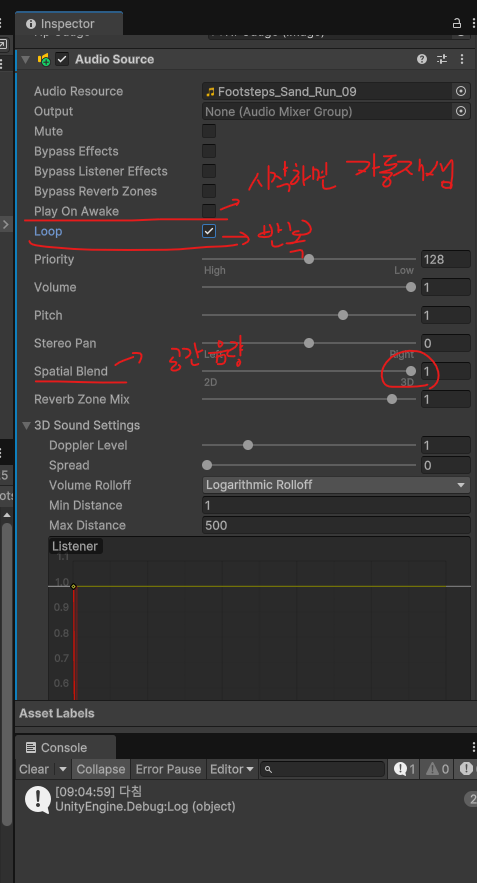Open Audio Source three-dot context menu
The height and width of the screenshot is (883, 477).
pos(462,59)
